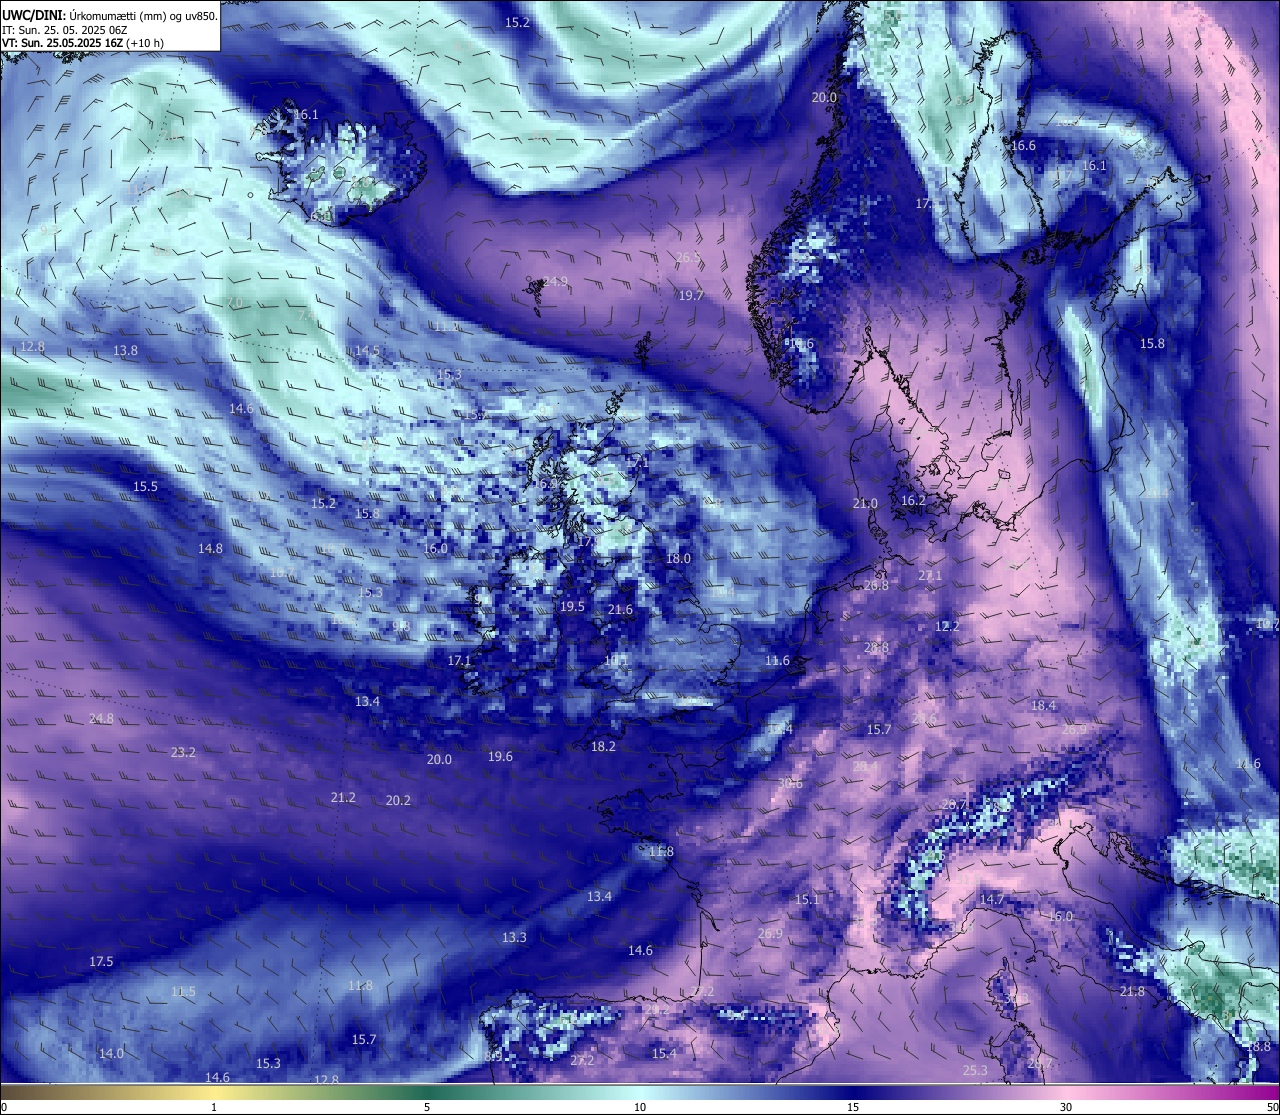
Task: Click the 20.2 value label
Action: tap(398, 800)
